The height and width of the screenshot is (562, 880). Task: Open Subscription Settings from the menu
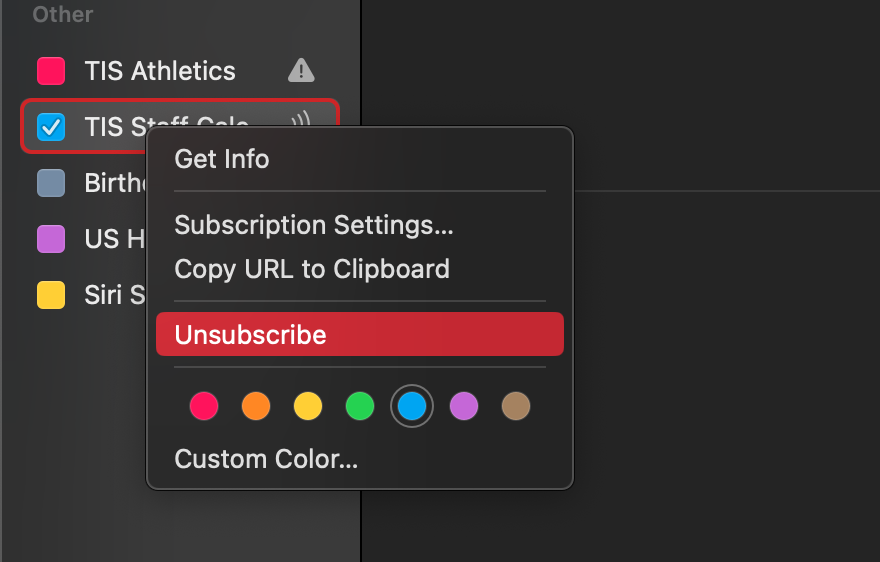[x=314, y=225]
